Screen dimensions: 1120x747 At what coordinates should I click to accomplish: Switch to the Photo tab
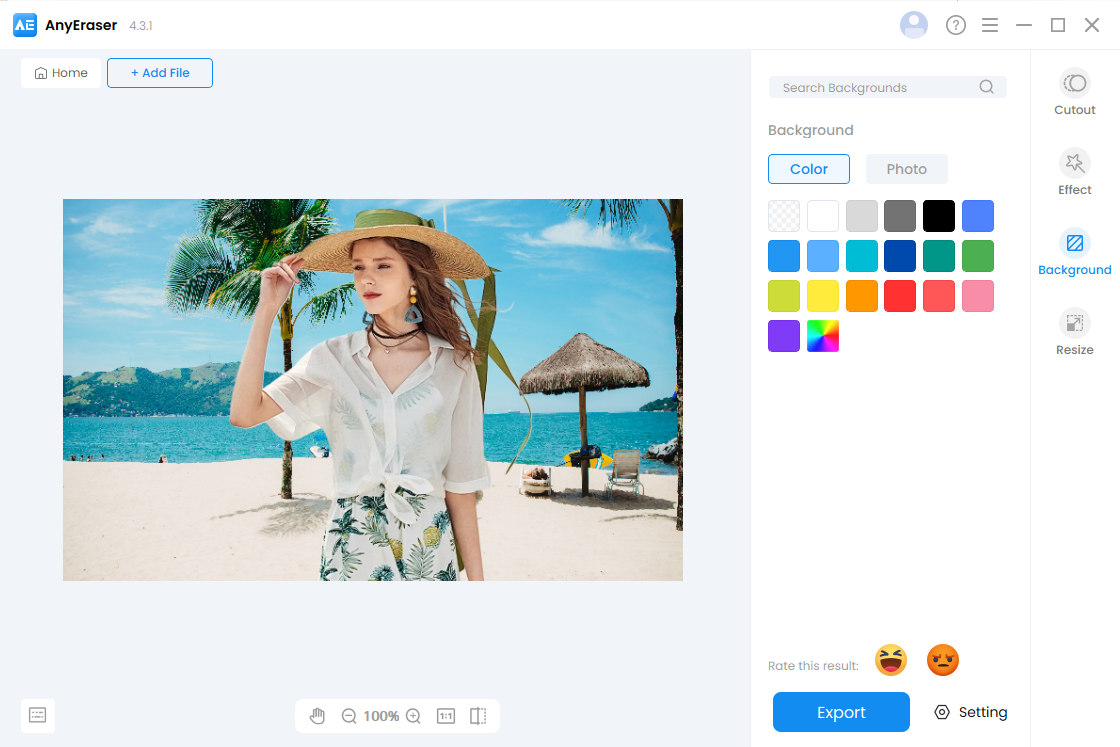click(x=906, y=169)
